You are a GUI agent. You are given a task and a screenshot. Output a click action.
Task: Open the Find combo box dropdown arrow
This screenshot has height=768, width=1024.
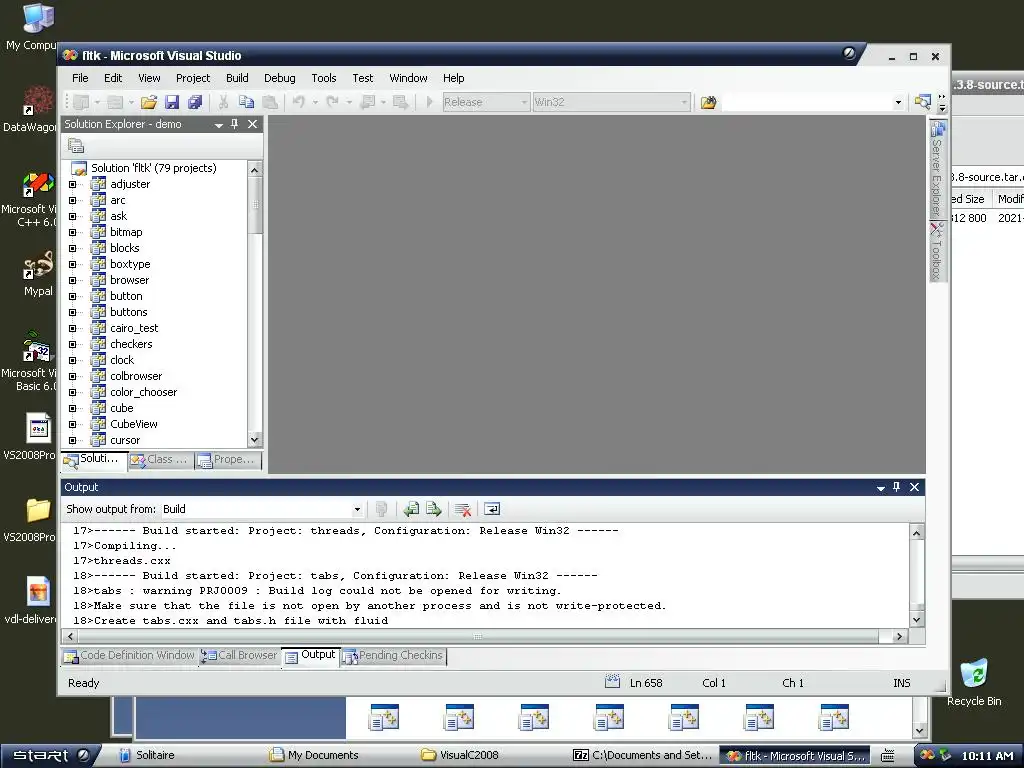899,102
